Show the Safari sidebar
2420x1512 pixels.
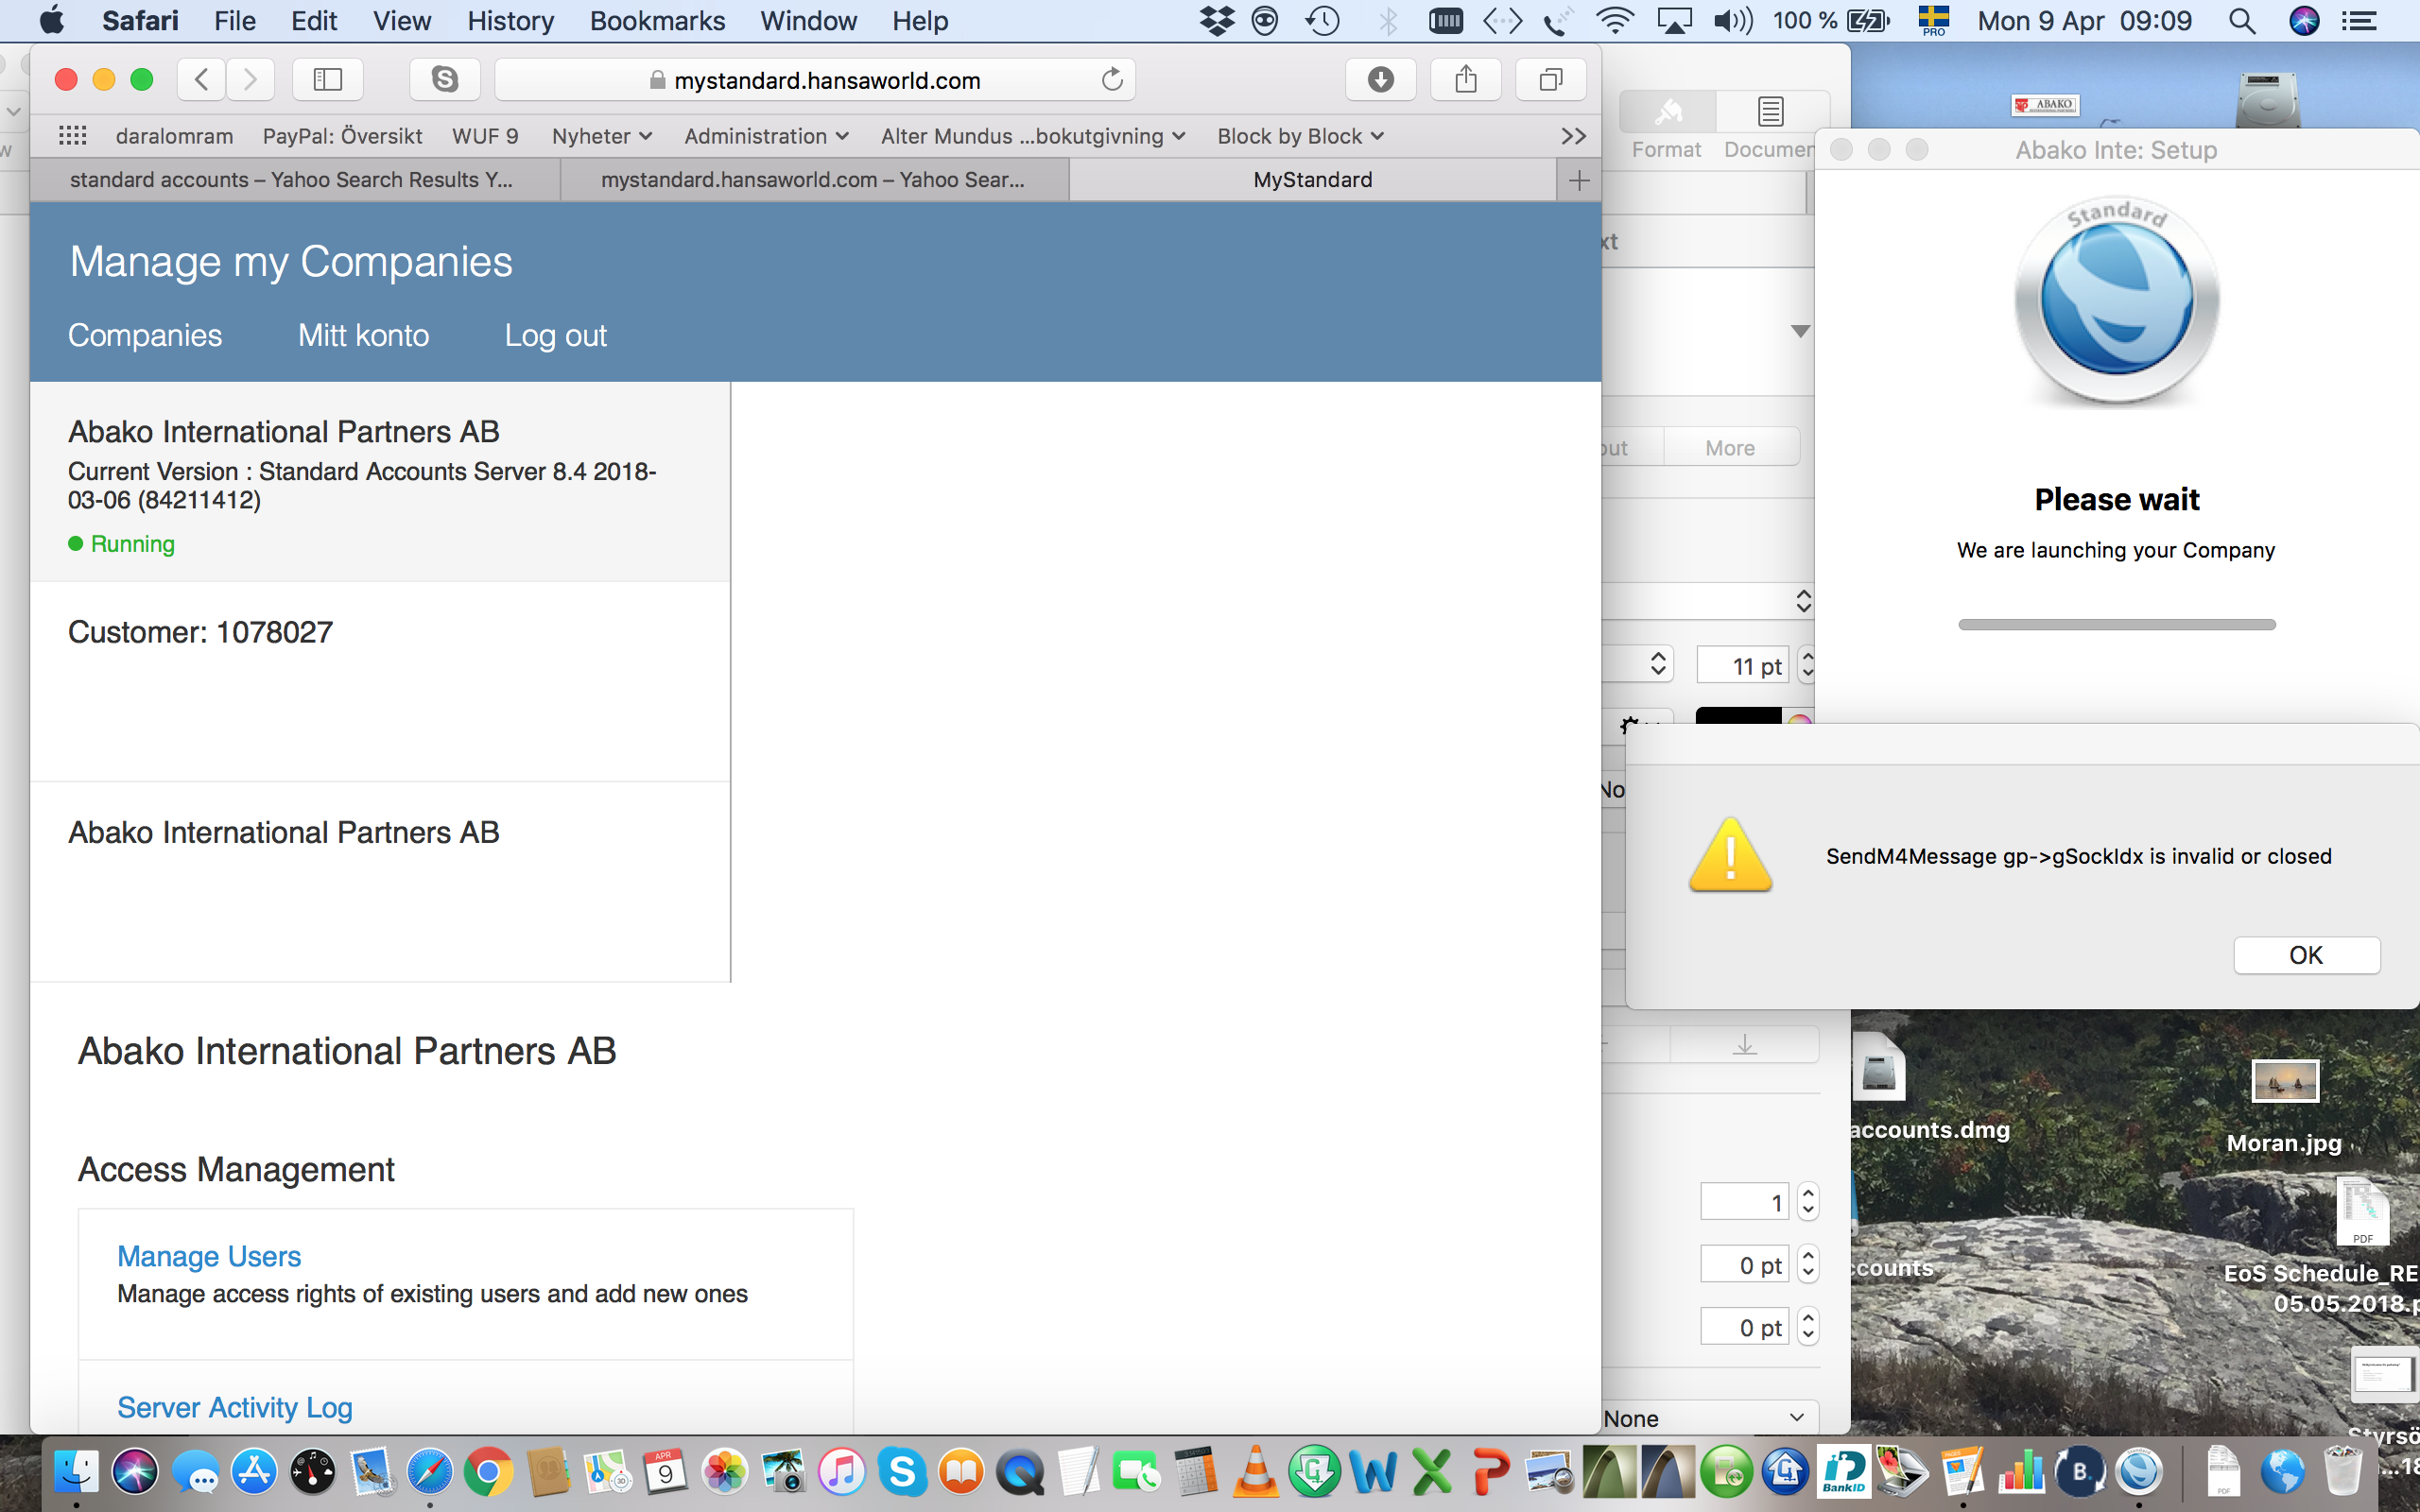click(x=328, y=80)
